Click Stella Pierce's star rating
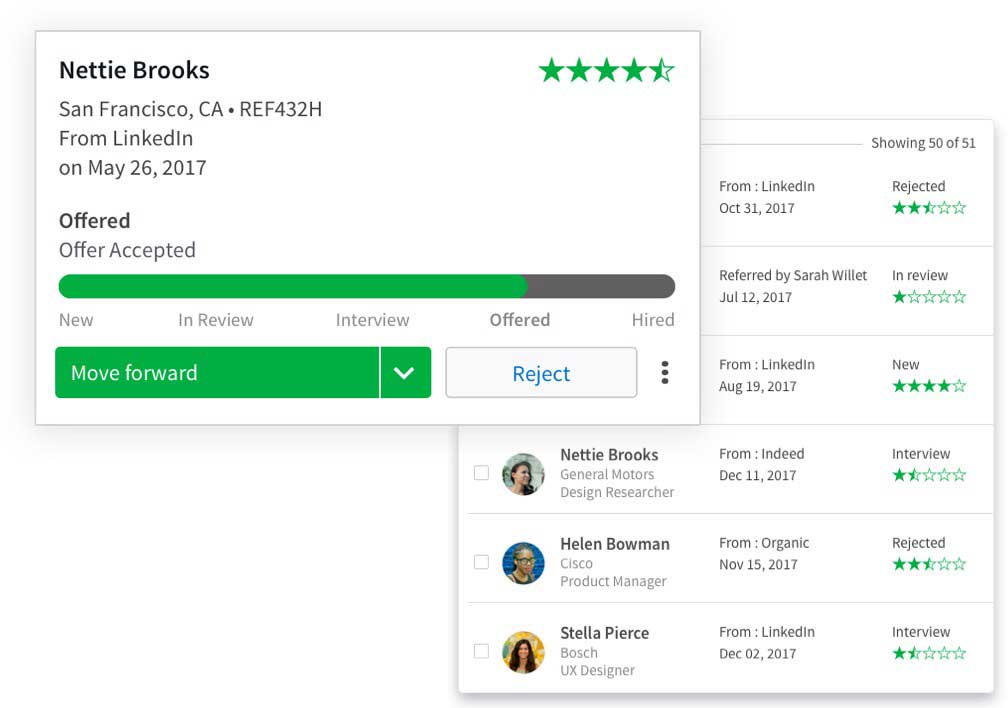 pyautogui.click(x=928, y=654)
